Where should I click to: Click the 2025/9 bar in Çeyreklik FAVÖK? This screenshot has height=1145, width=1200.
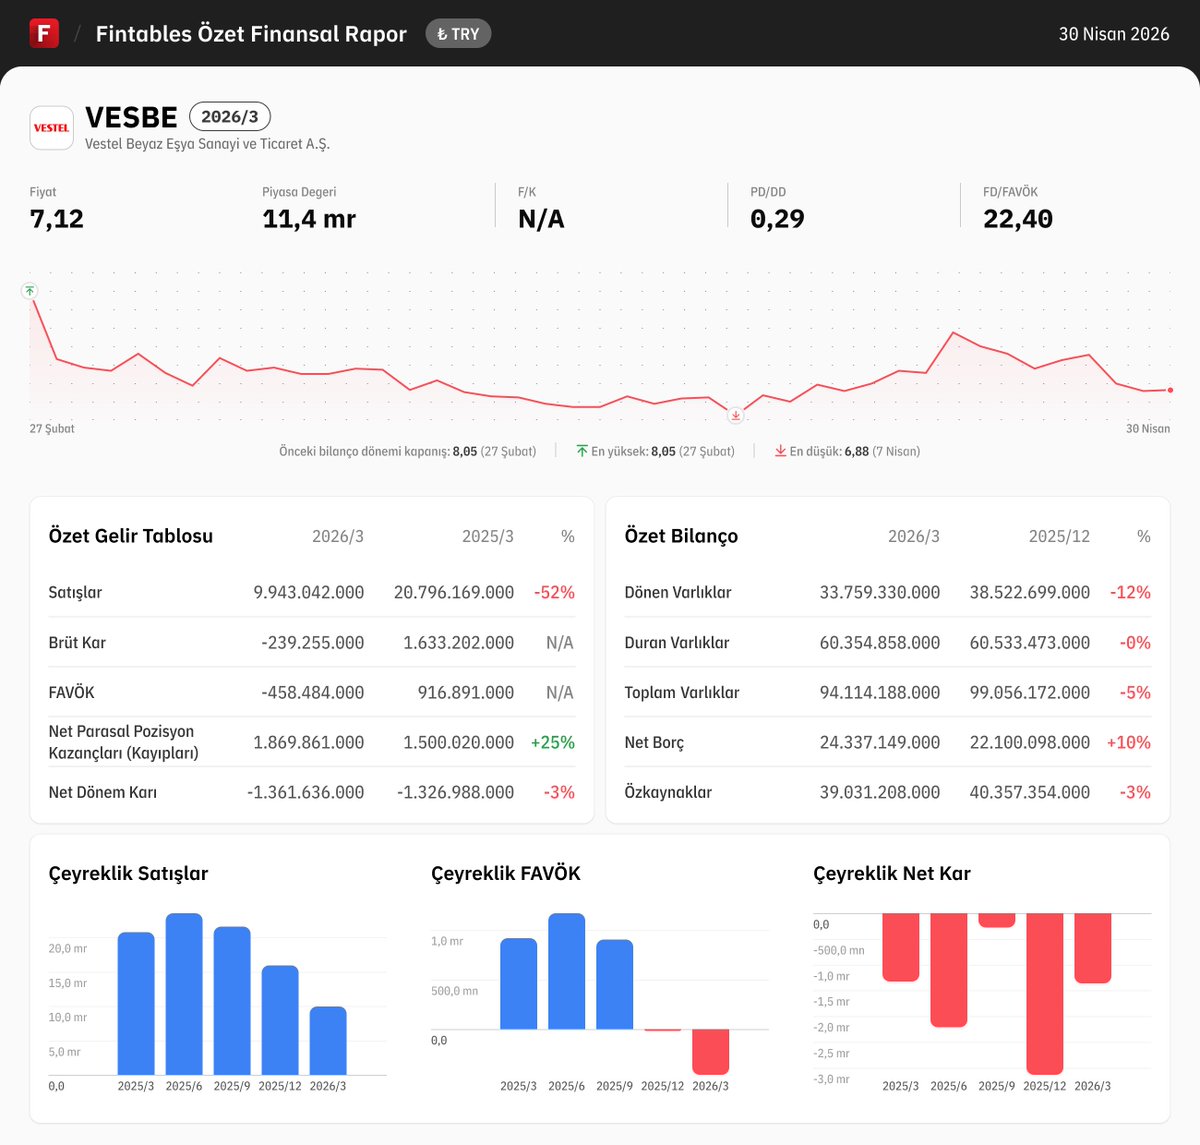[x=614, y=984]
